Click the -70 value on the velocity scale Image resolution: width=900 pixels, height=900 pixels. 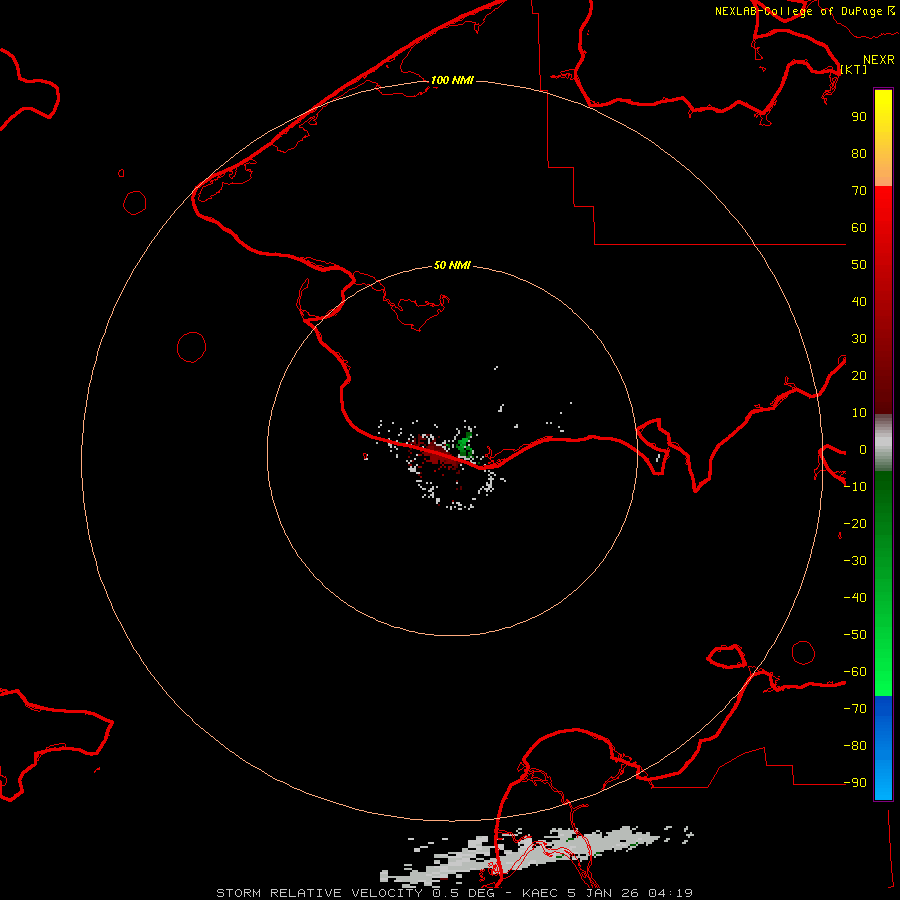coord(855,709)
